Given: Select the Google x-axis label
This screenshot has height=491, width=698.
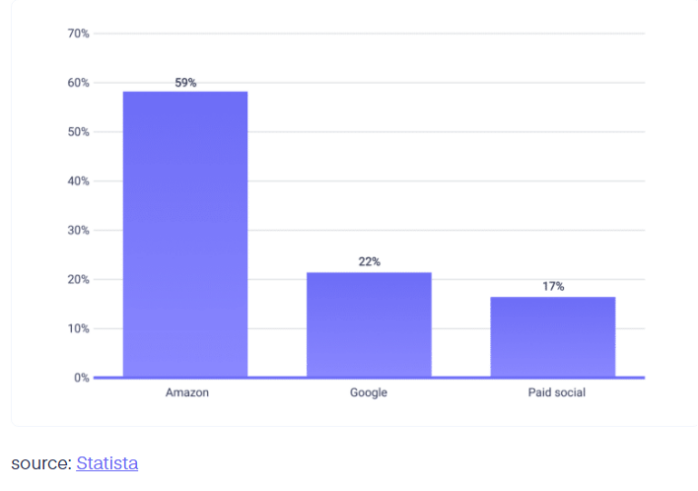Looking at the screenshot, I should [369, 393].
